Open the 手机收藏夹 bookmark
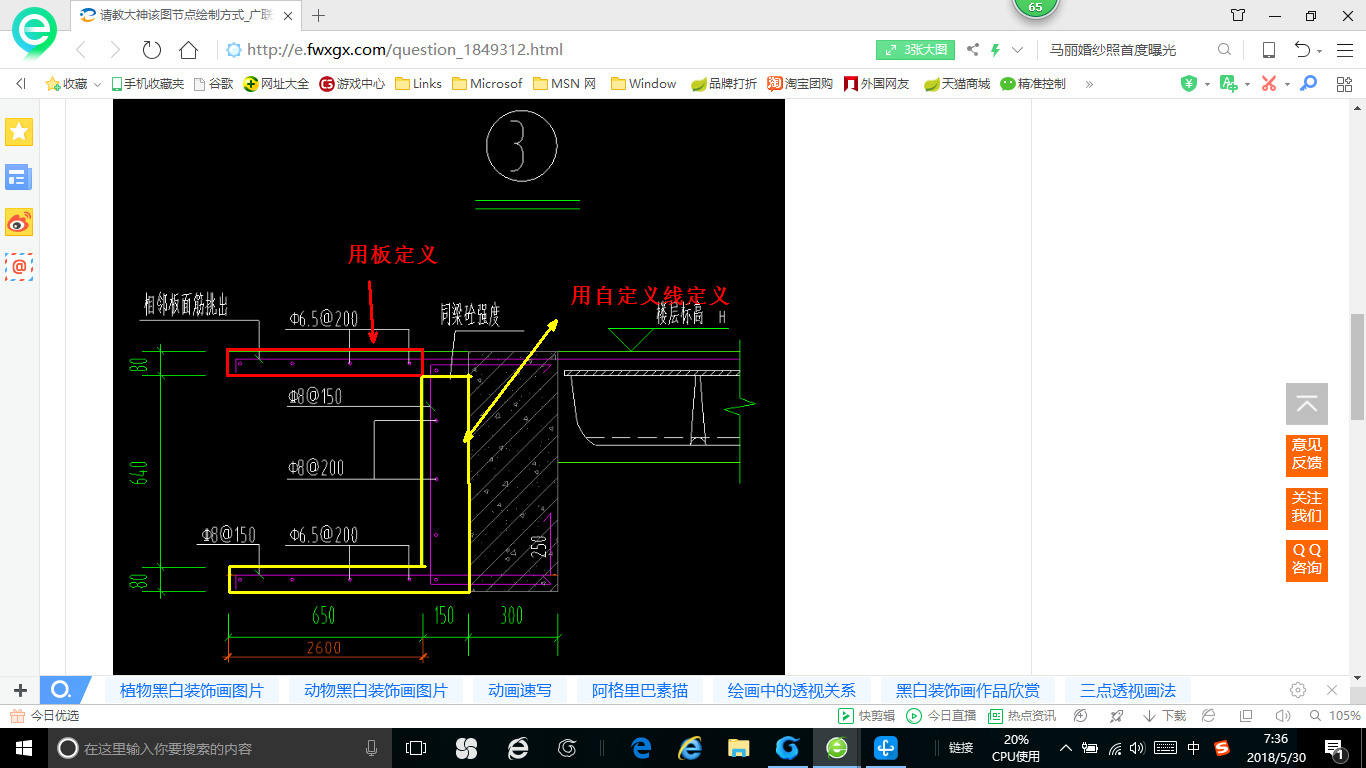The height and width of the screenshot is (768, 1366). pyautogui.click(x=147, y=84)
